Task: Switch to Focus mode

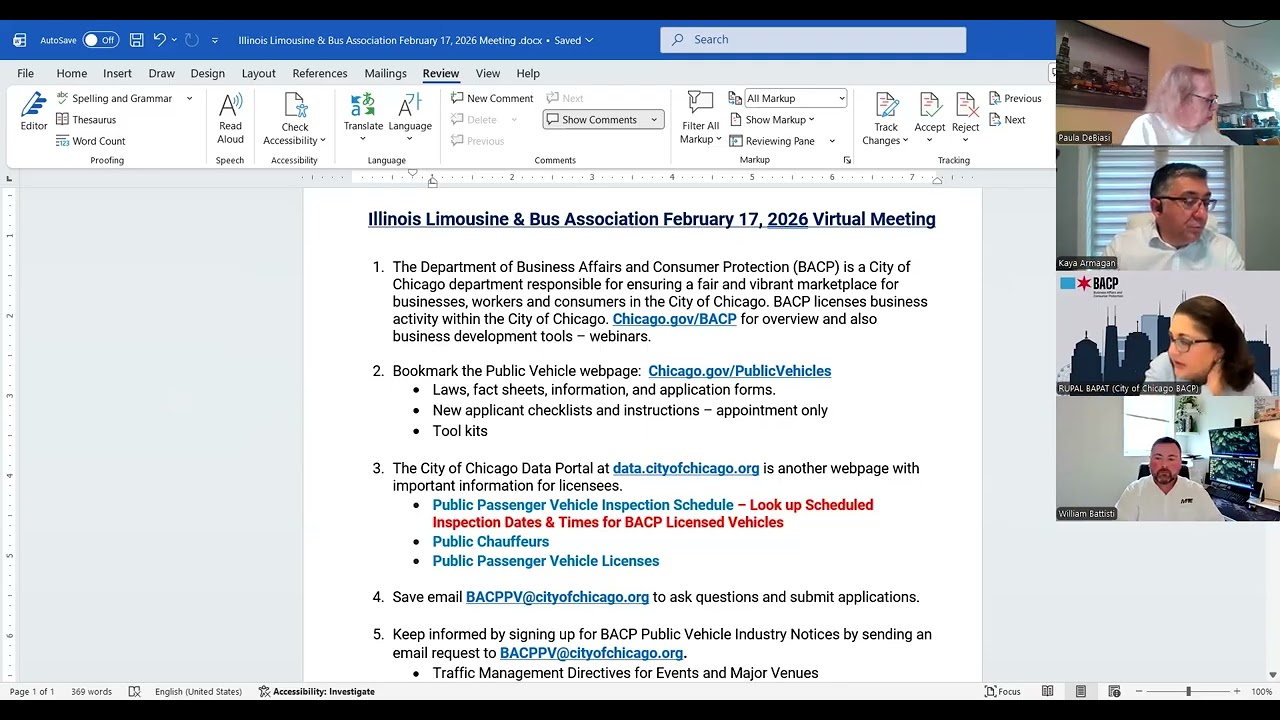Action: (1002, 691)
